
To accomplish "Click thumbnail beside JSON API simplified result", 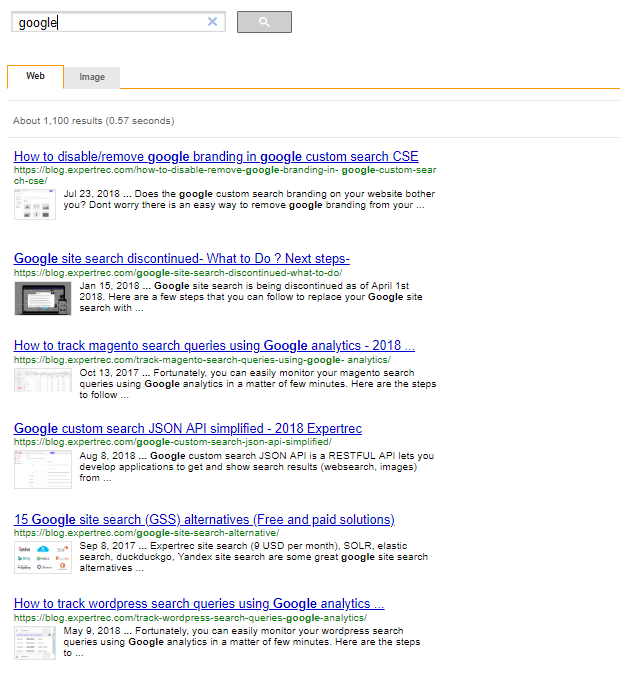I will click(x=43, y=470).
